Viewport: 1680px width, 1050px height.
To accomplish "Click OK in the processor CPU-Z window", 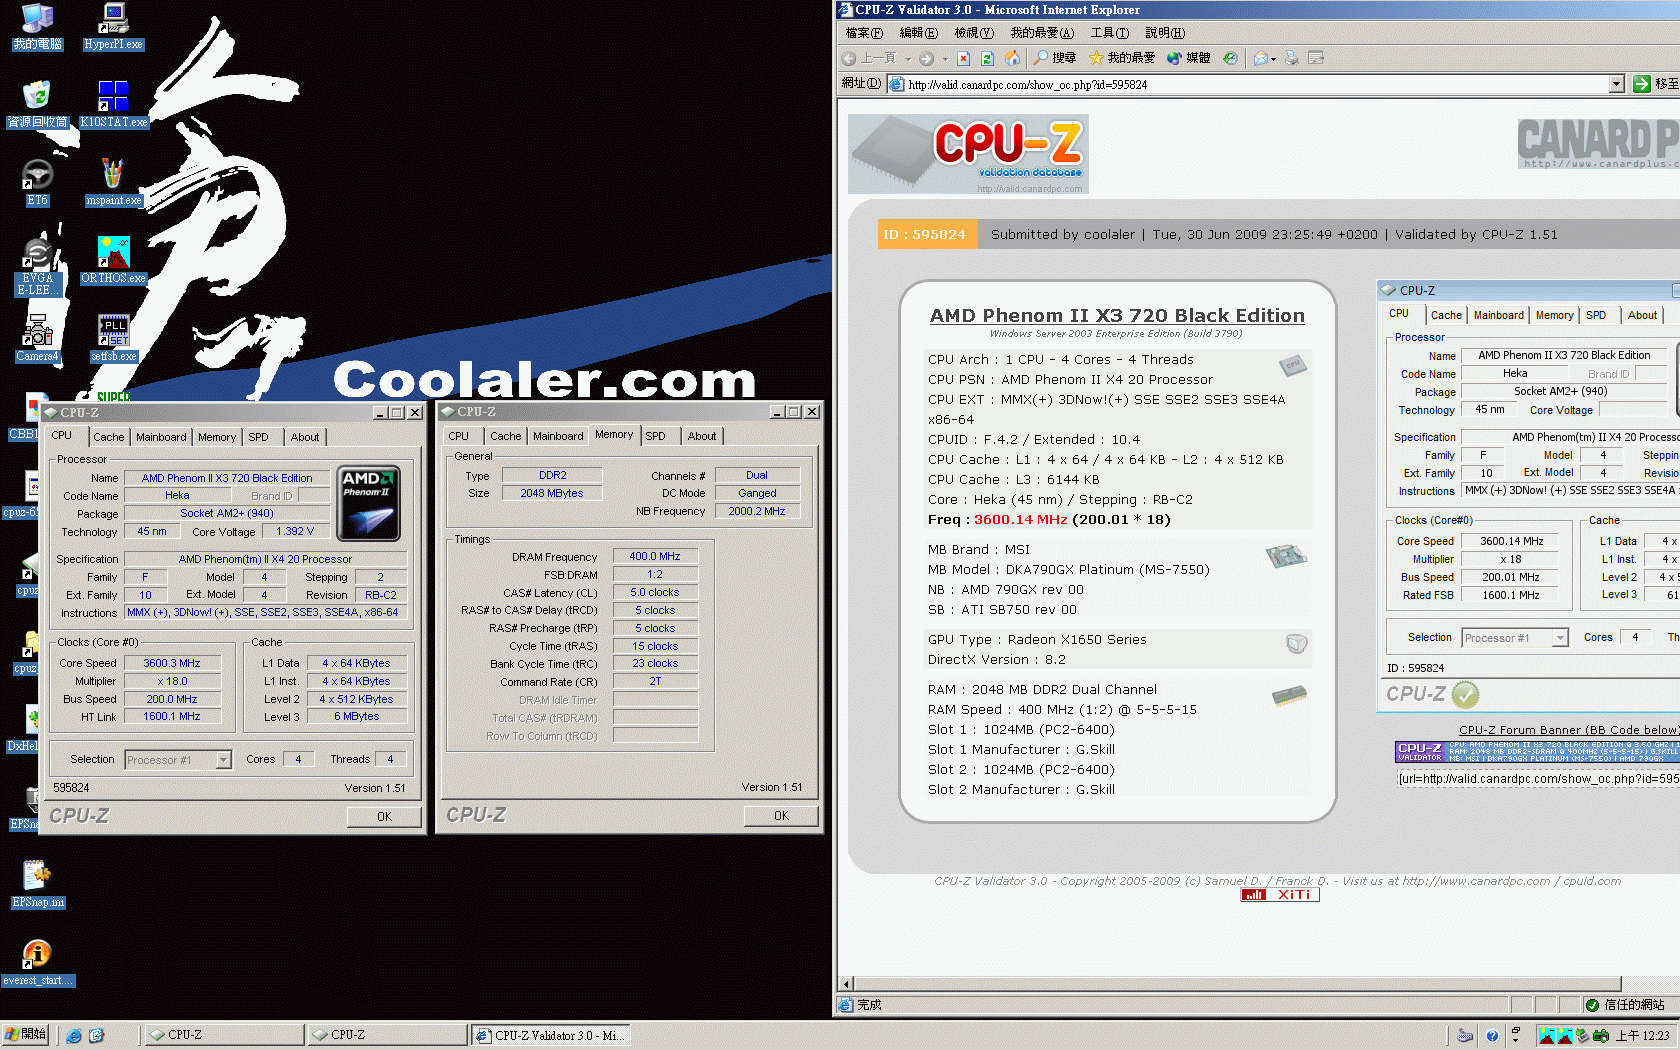I will 384,817.
